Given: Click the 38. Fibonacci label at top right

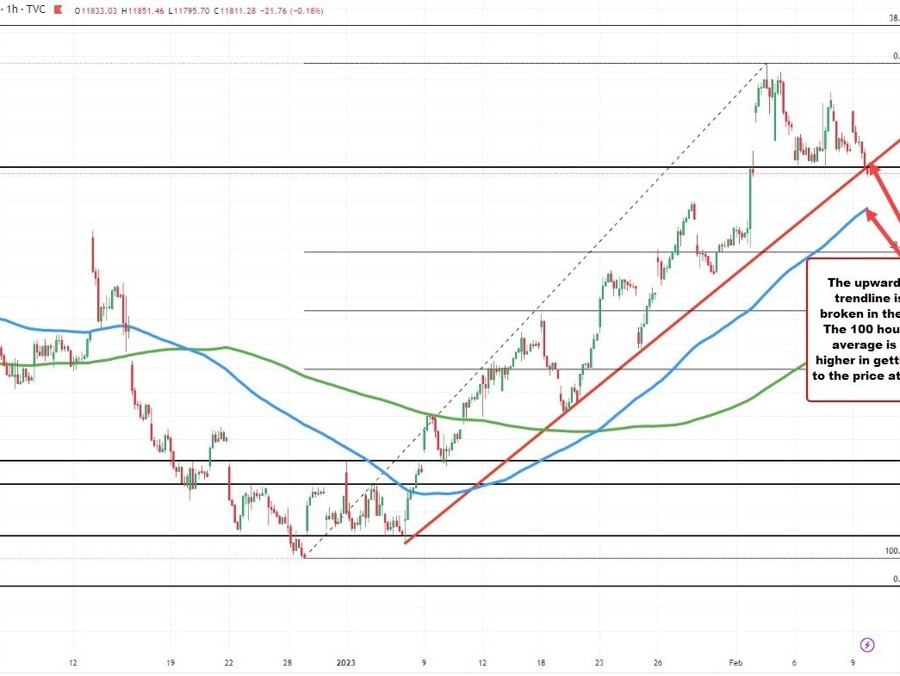Looking at the screenshot, I should point(892,18).
